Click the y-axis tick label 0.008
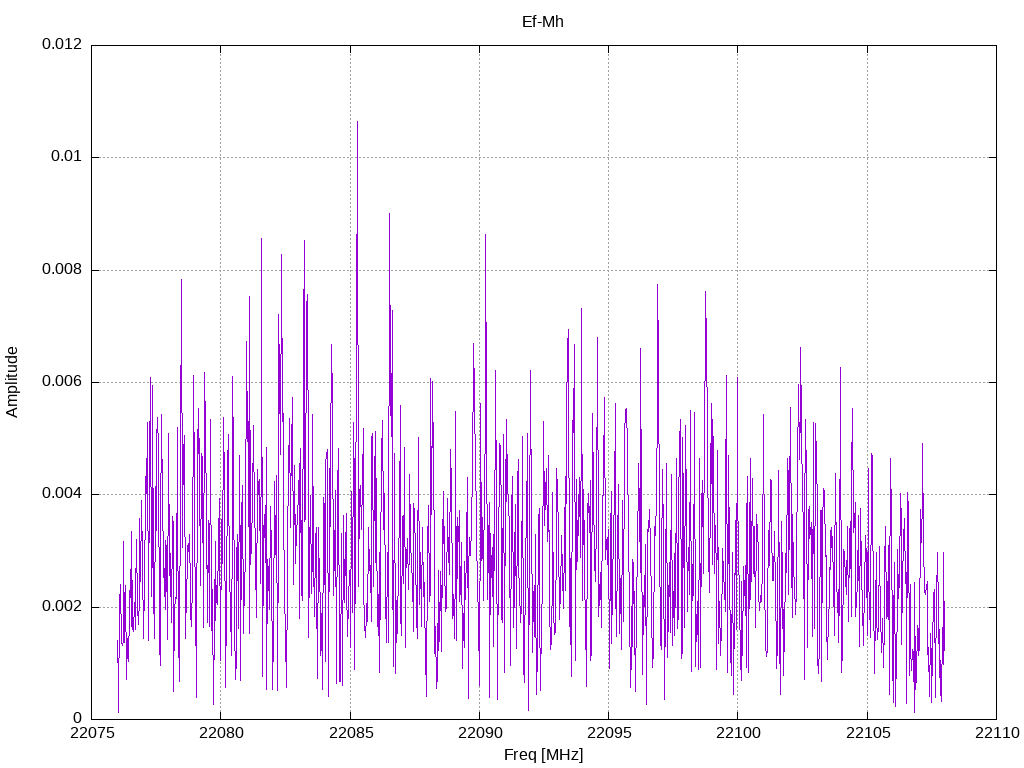 (62, 270)
